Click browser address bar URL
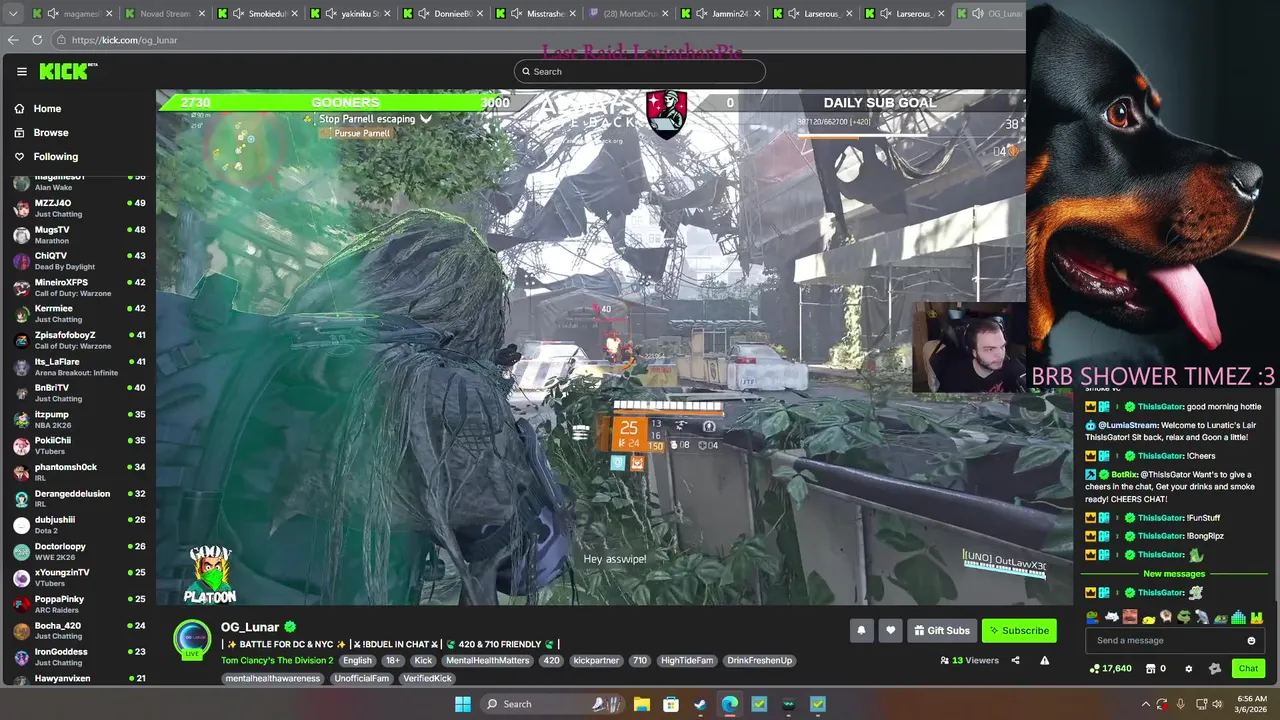Screen dimensions: 1280x720 124,40
